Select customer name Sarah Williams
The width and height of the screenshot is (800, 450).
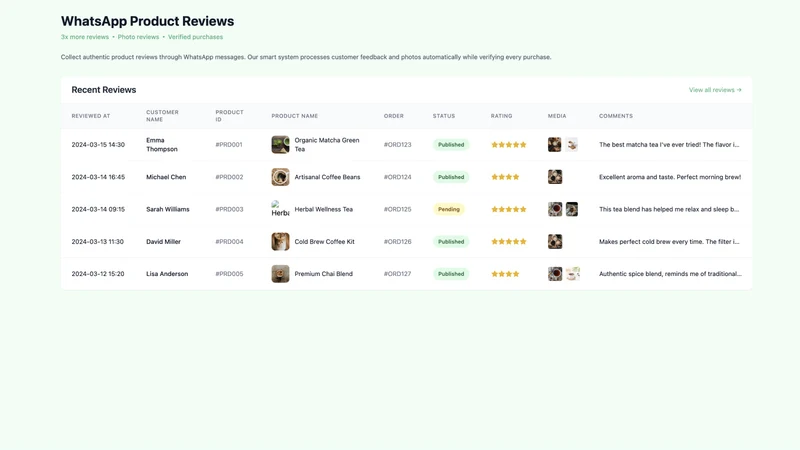click(167, 209)
